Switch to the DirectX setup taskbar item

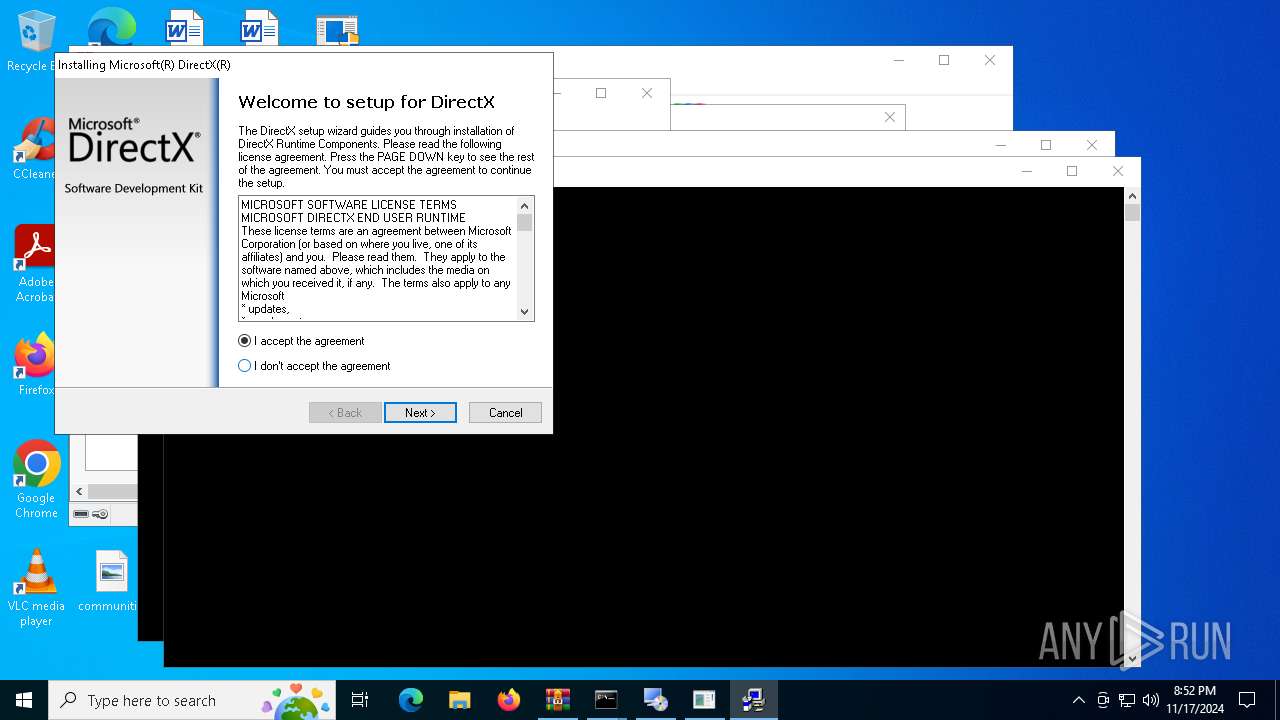(x=754, y=700)
